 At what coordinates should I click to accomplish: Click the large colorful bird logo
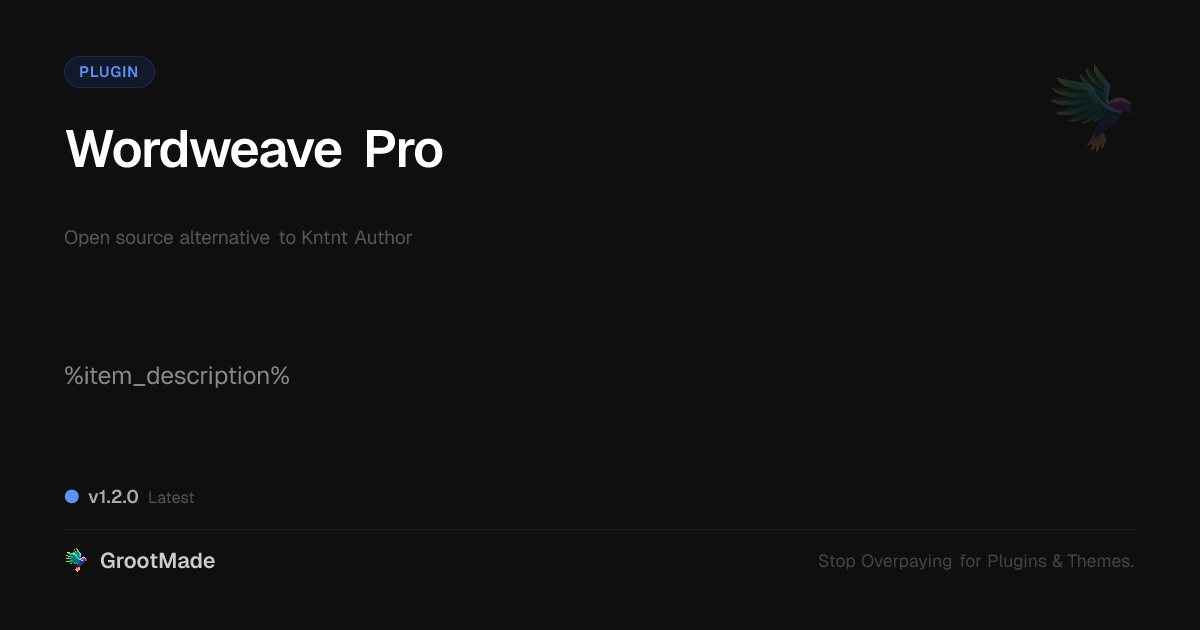click(1092, 108)
